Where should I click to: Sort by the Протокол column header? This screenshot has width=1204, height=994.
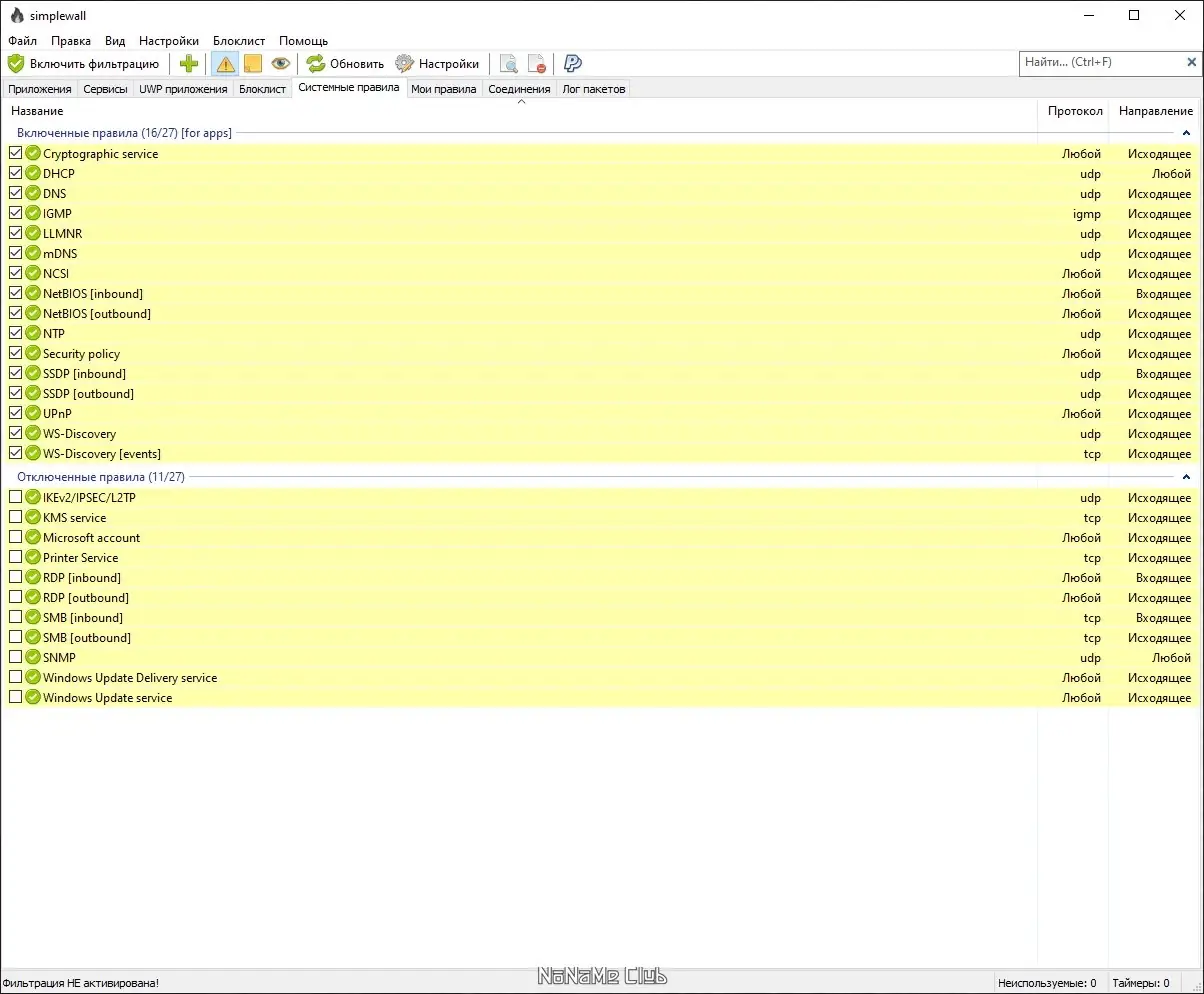pos(1075,111)
